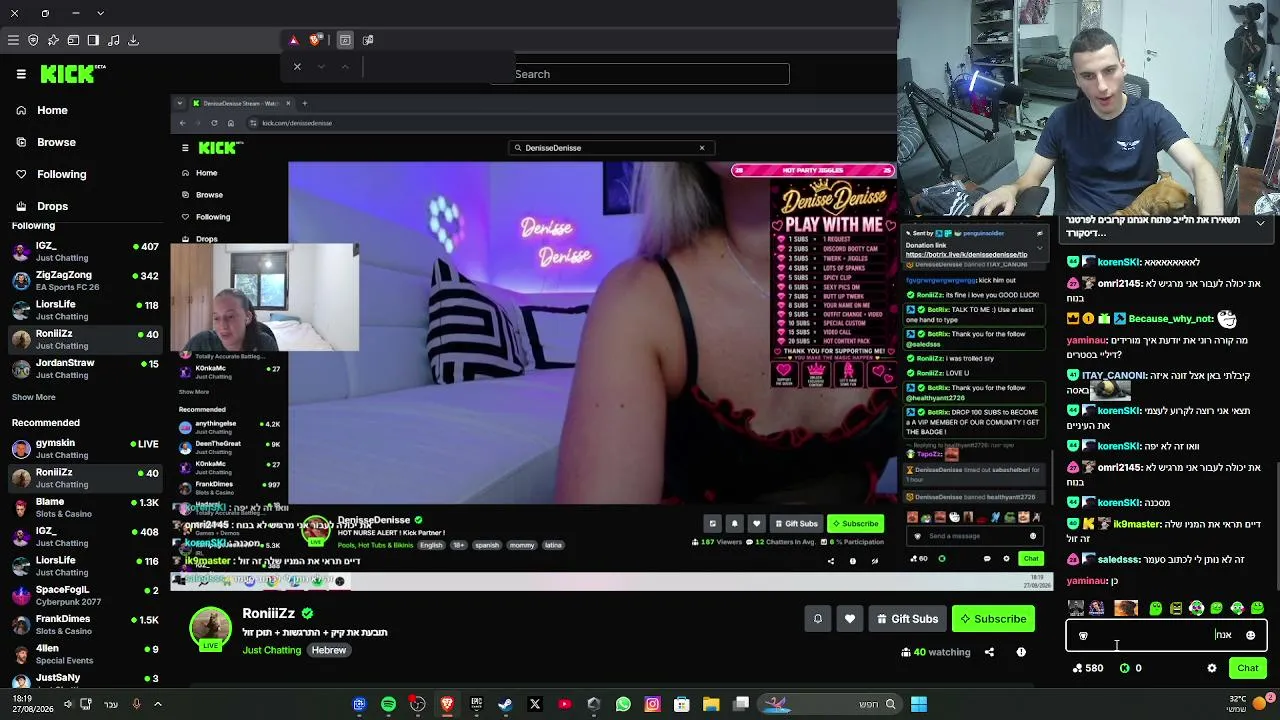
Task: Toggle RoniiiZz notification bell
Action: 818,619
